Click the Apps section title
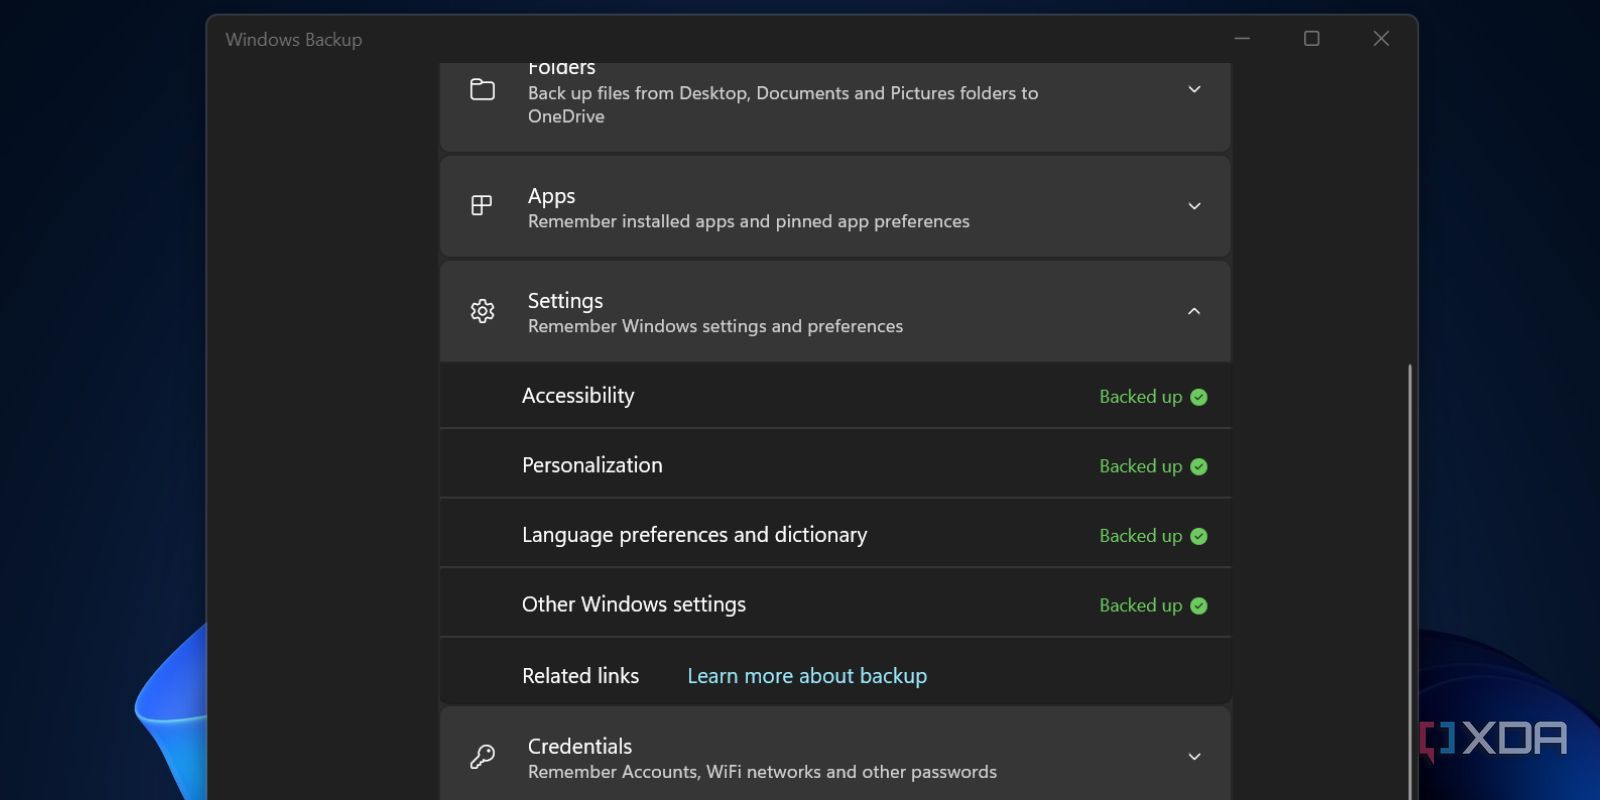1600x800 pixels. pos(551,196)
